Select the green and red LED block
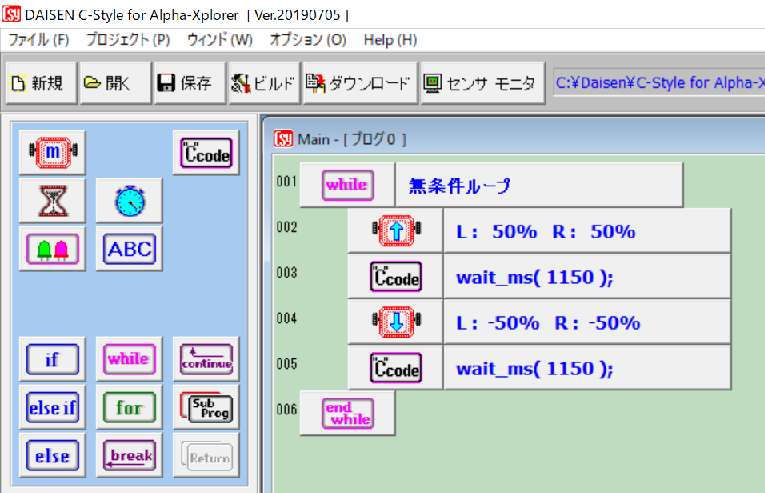The height and width of the screenshot is (493, 765). click(x=53, y=249)
